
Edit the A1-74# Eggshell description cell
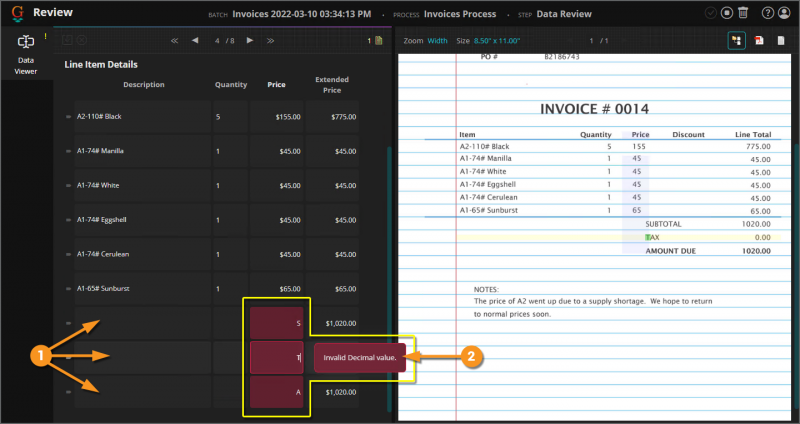tap(142, 220)
